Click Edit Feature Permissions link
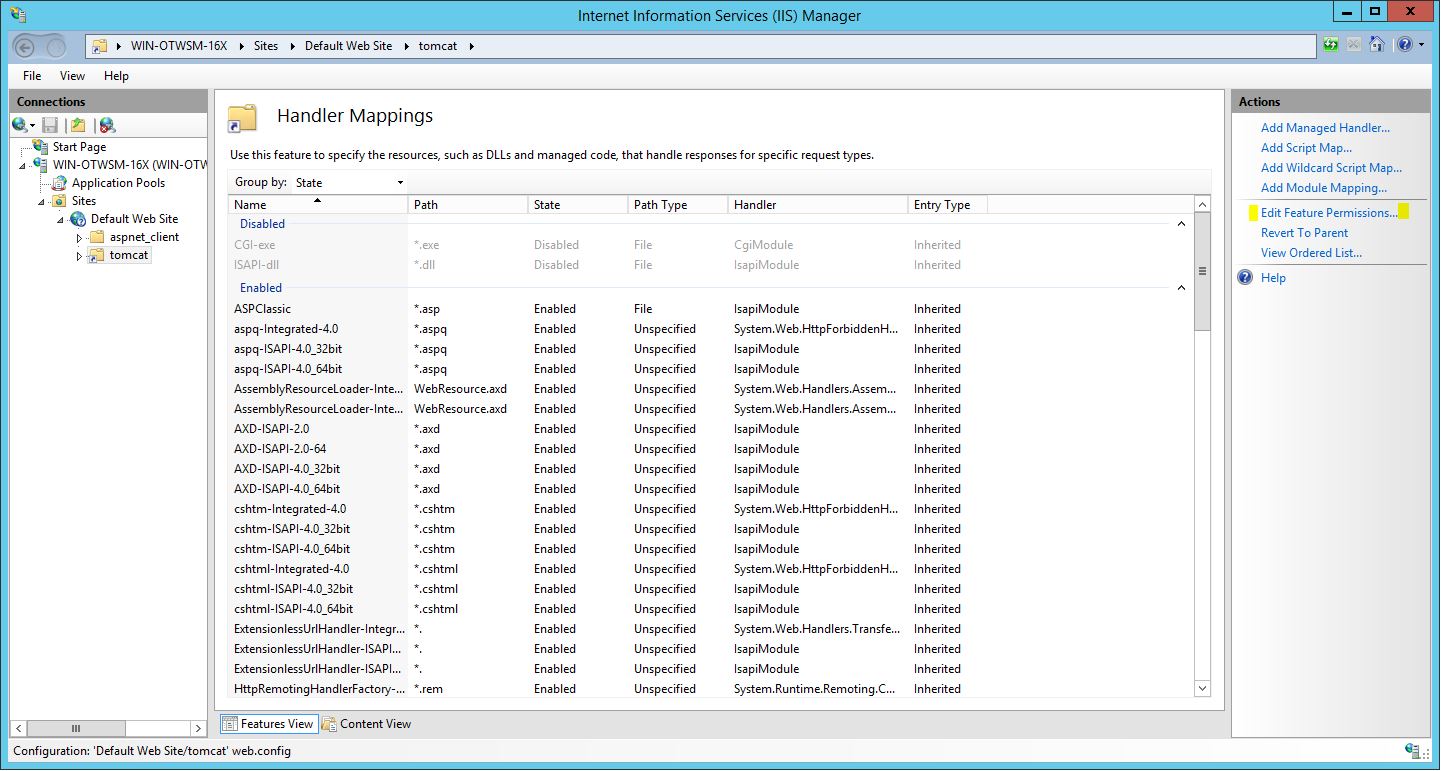Image resolution: width=1441 pixels, height=771 pixels. click(x=1329, y=213)
